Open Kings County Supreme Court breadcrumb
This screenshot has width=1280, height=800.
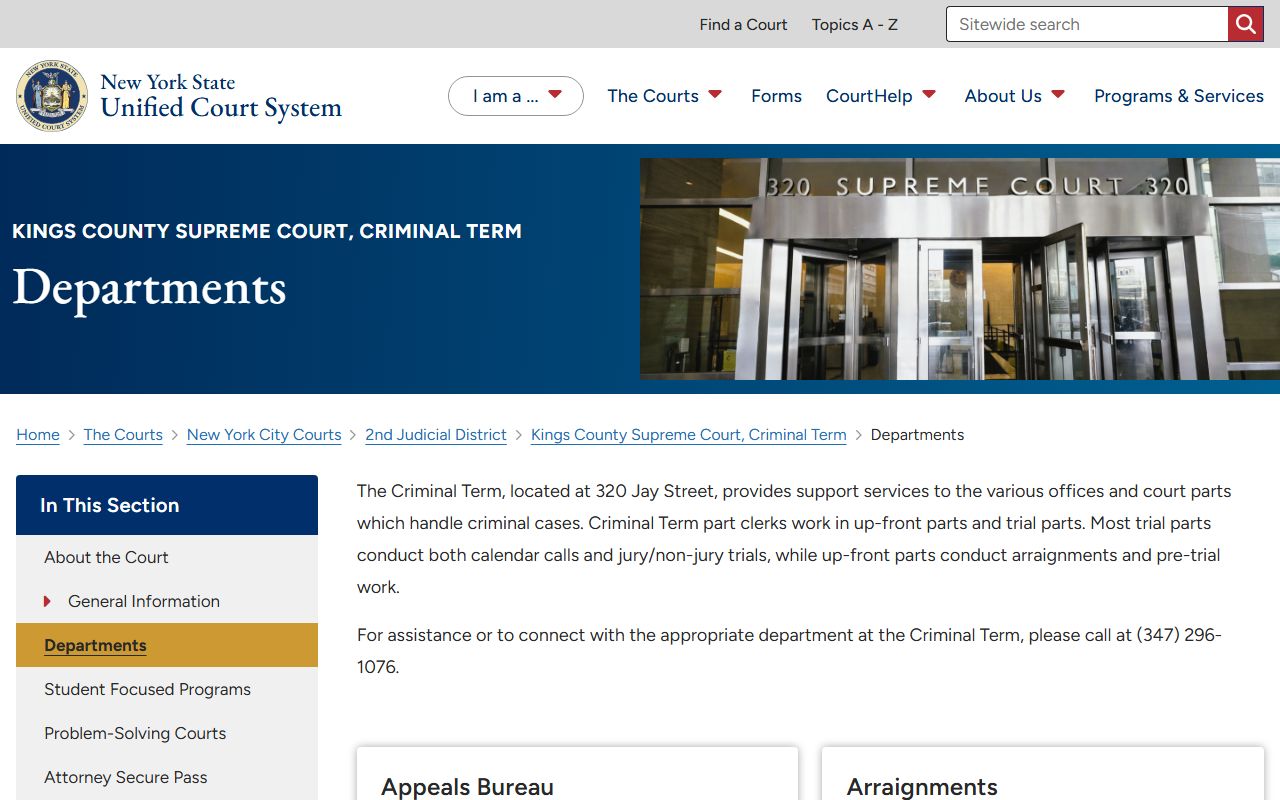tap(688, 435)
